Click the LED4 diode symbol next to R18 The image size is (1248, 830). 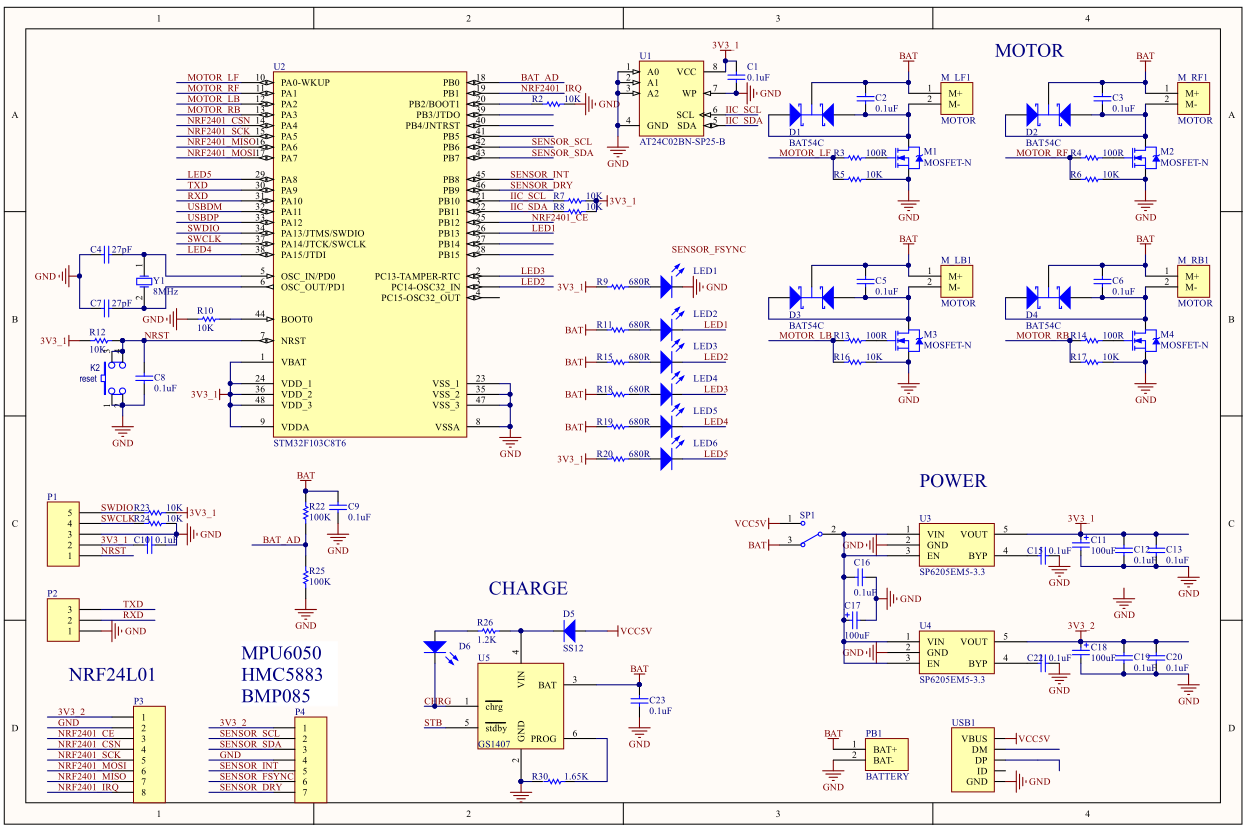(x=667, y=394)
